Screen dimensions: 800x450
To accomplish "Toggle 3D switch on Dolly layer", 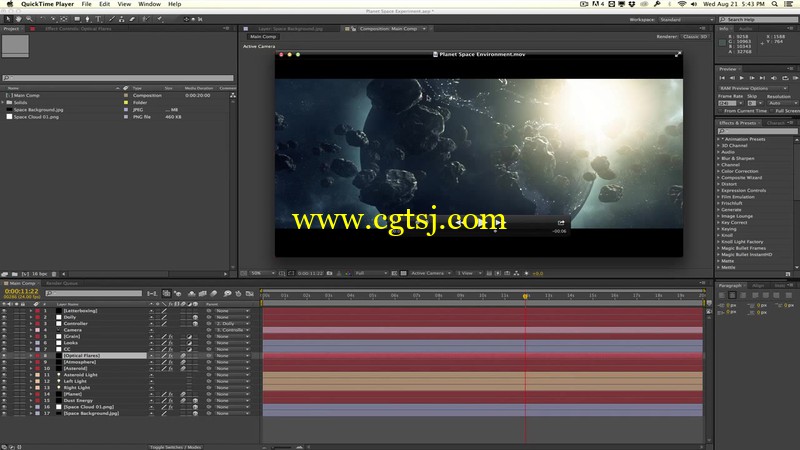I will point(195,317).
